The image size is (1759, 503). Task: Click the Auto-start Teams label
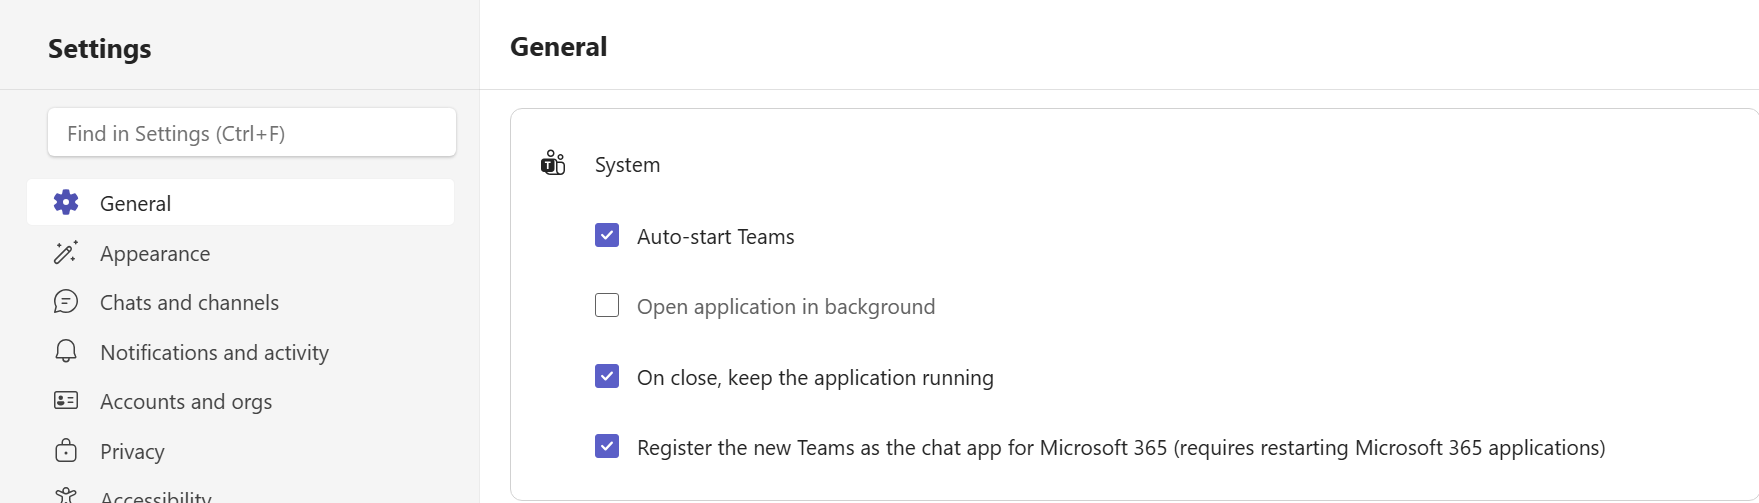716,237
